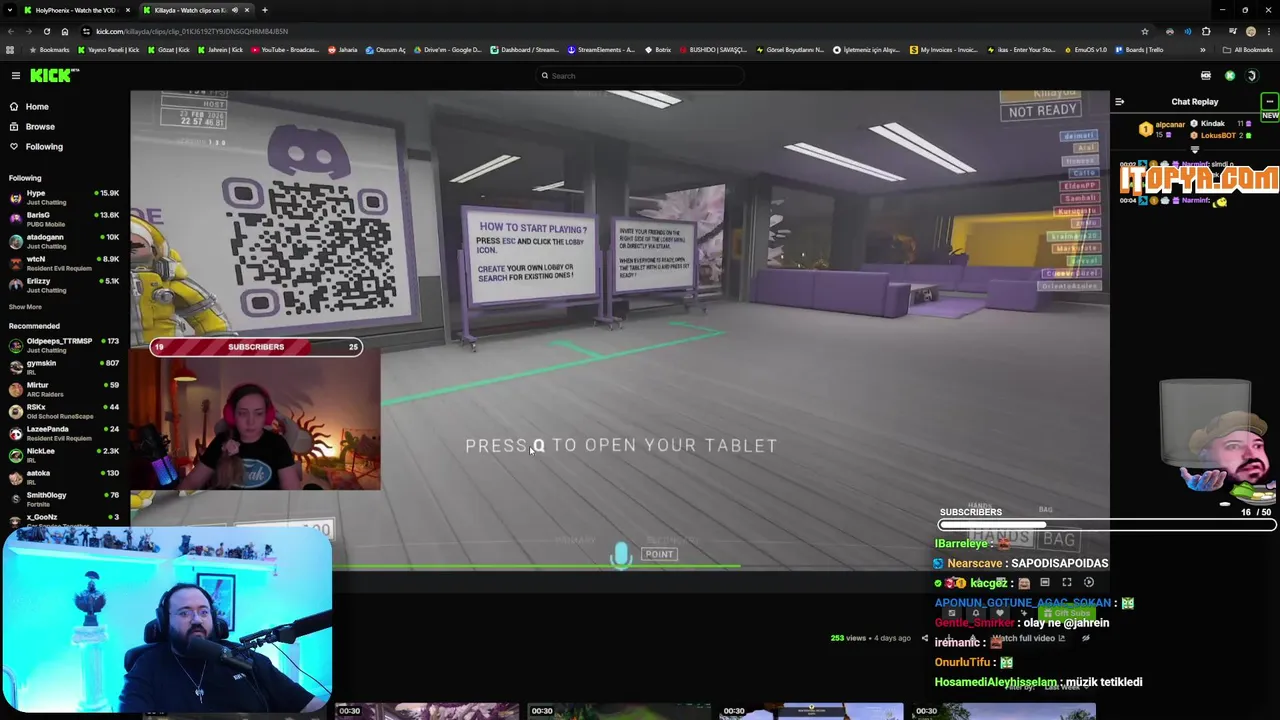Viewport: 1280px width, 720px height.
Task: Go back in browser
Action: tap(10, 31)
